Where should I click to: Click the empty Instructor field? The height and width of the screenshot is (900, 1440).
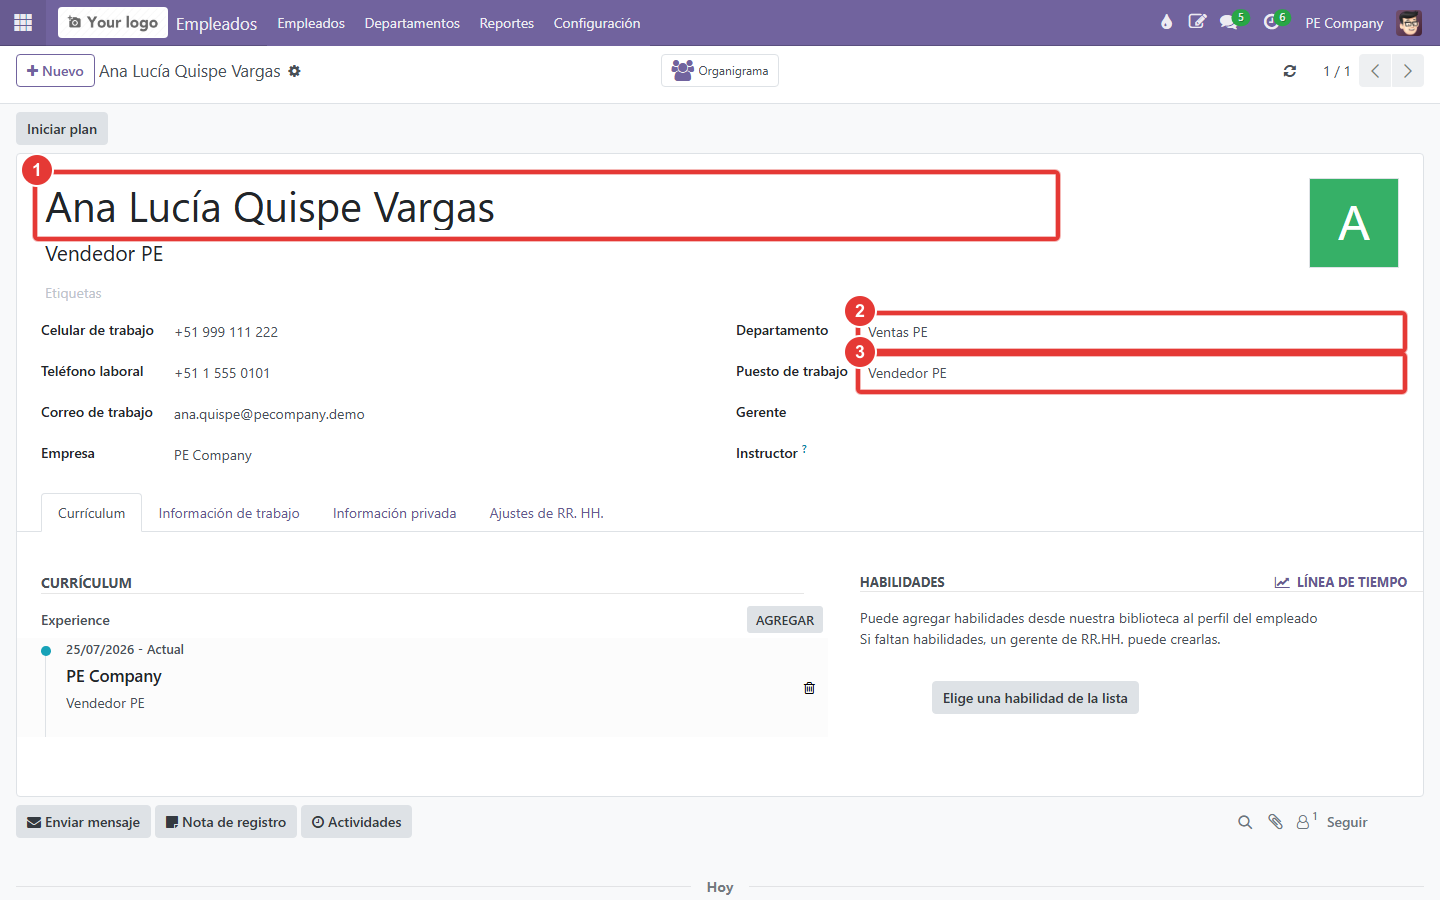(1132, 454)
